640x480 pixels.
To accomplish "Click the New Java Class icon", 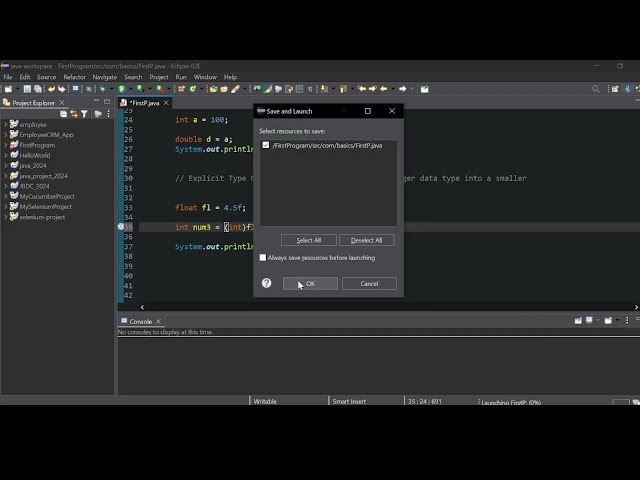I will coord(193,89).
